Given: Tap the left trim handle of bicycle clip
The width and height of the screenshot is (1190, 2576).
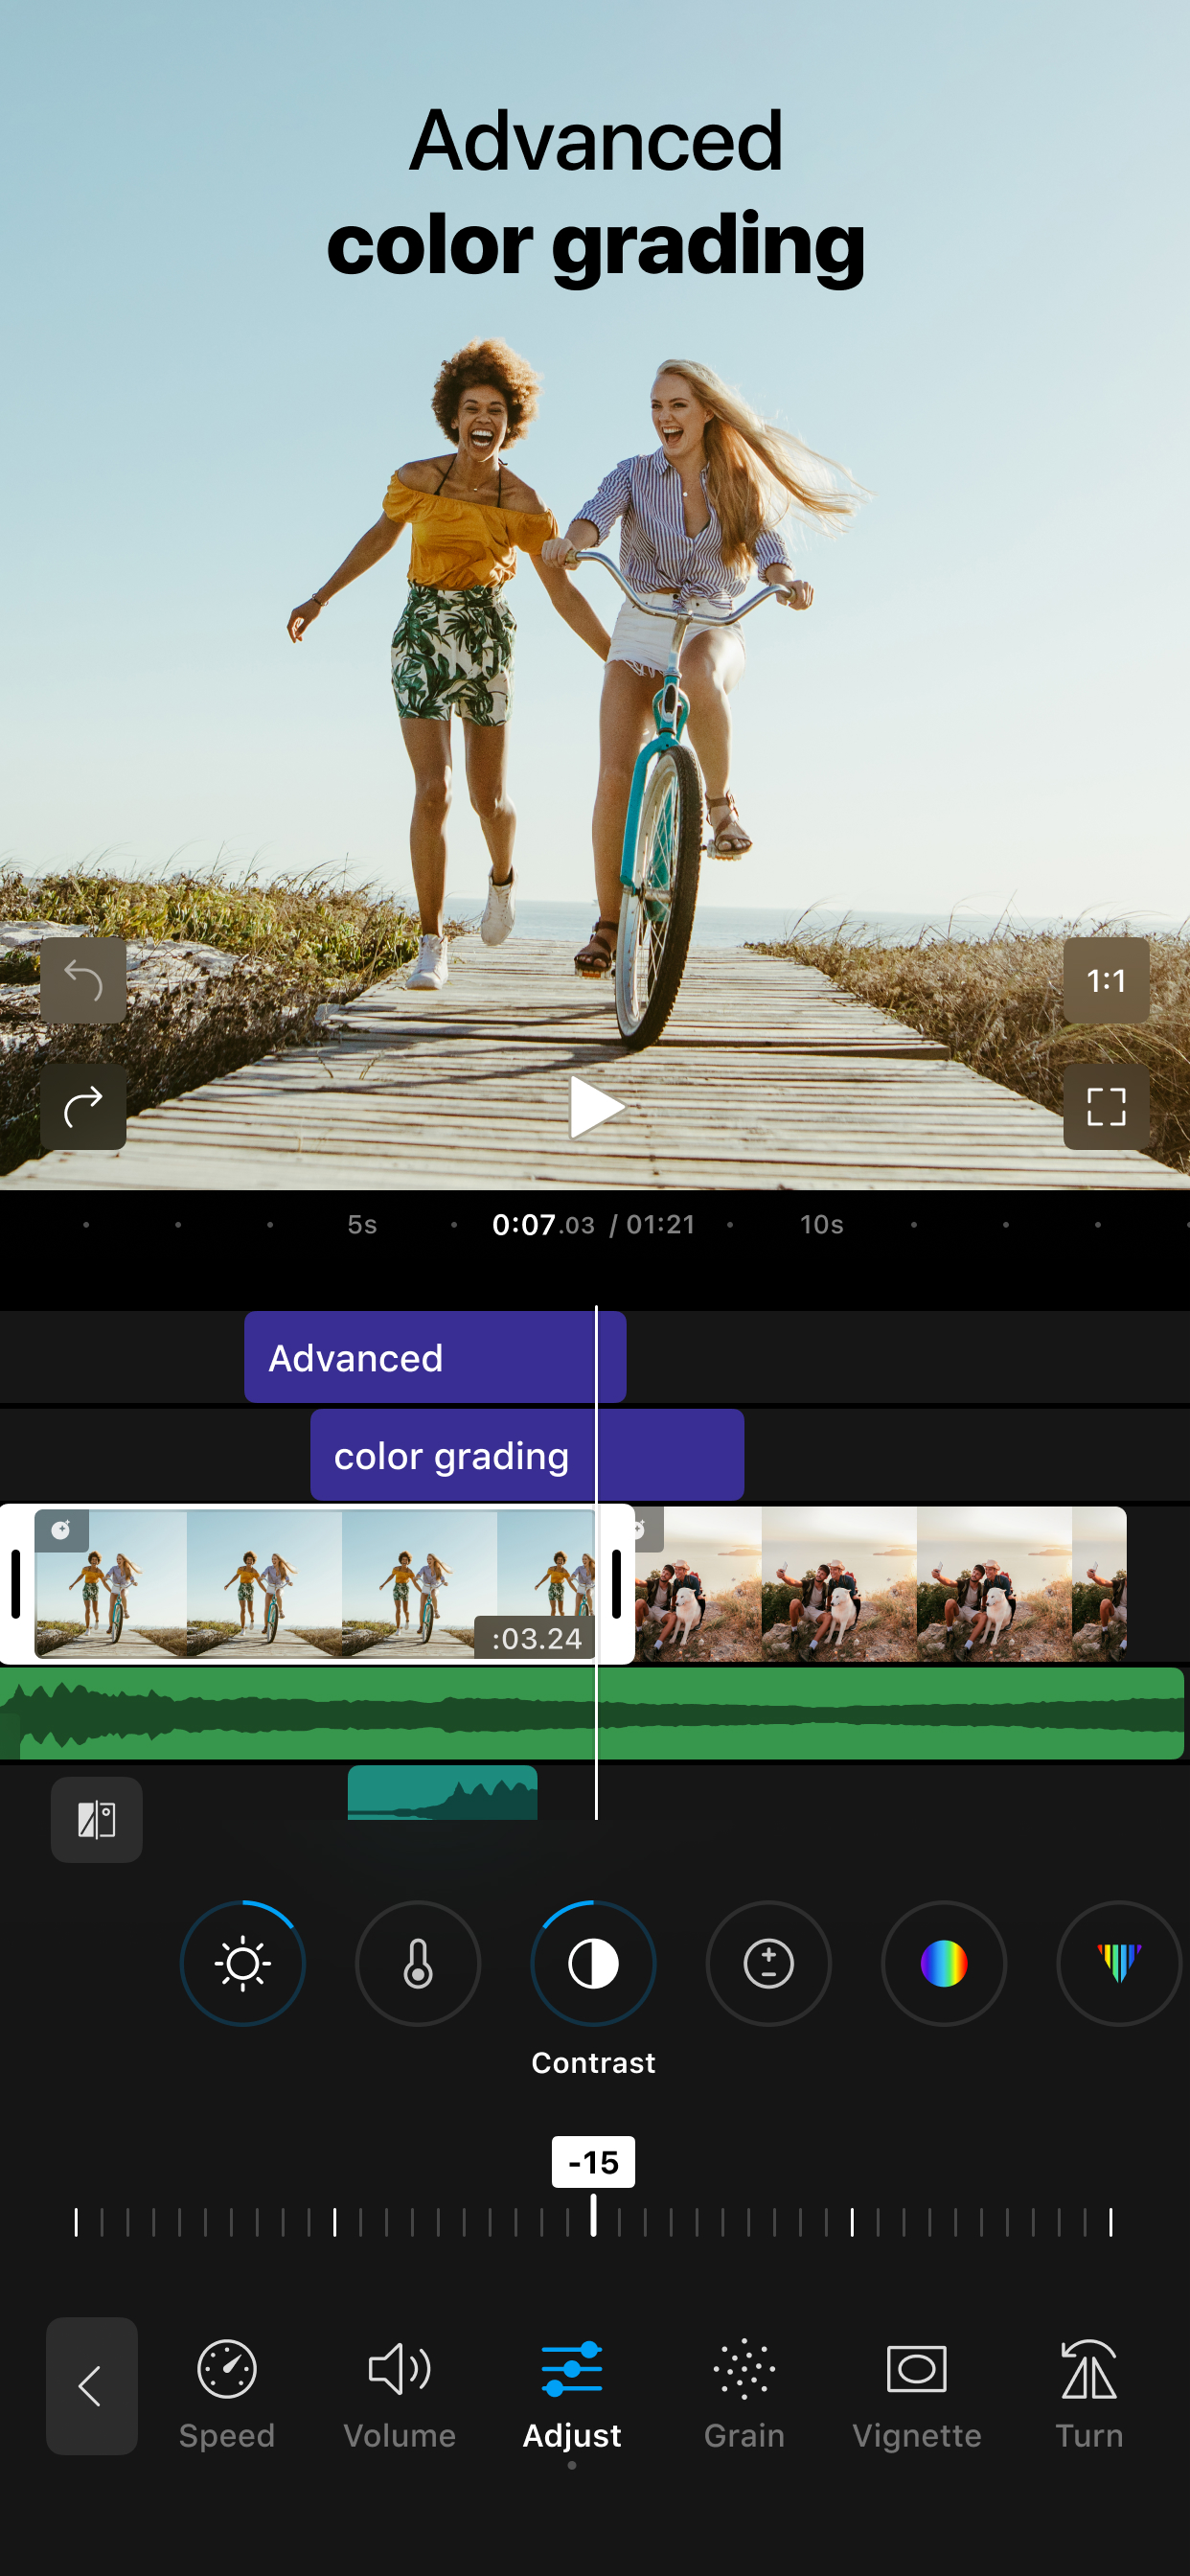Looking at the screenshot, I should (x=16, y=1583).
